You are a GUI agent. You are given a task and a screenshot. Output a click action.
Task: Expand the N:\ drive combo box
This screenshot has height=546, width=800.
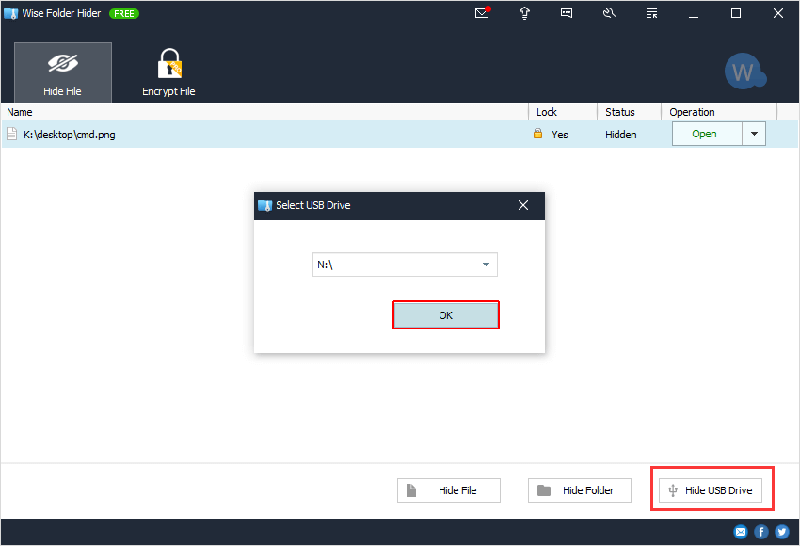point(405,264)
